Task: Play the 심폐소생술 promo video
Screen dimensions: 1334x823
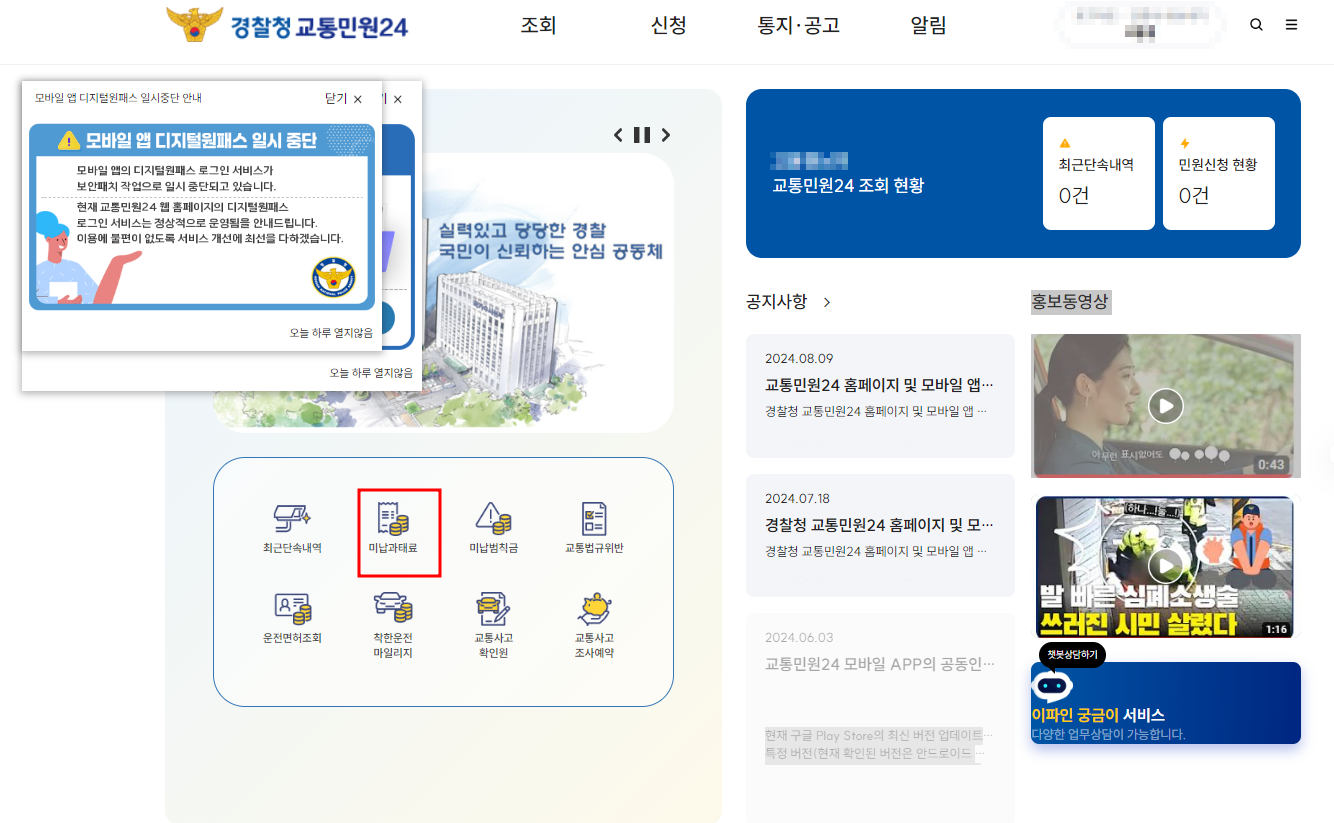Action: pyautogui.click(x=1165, y=566)
